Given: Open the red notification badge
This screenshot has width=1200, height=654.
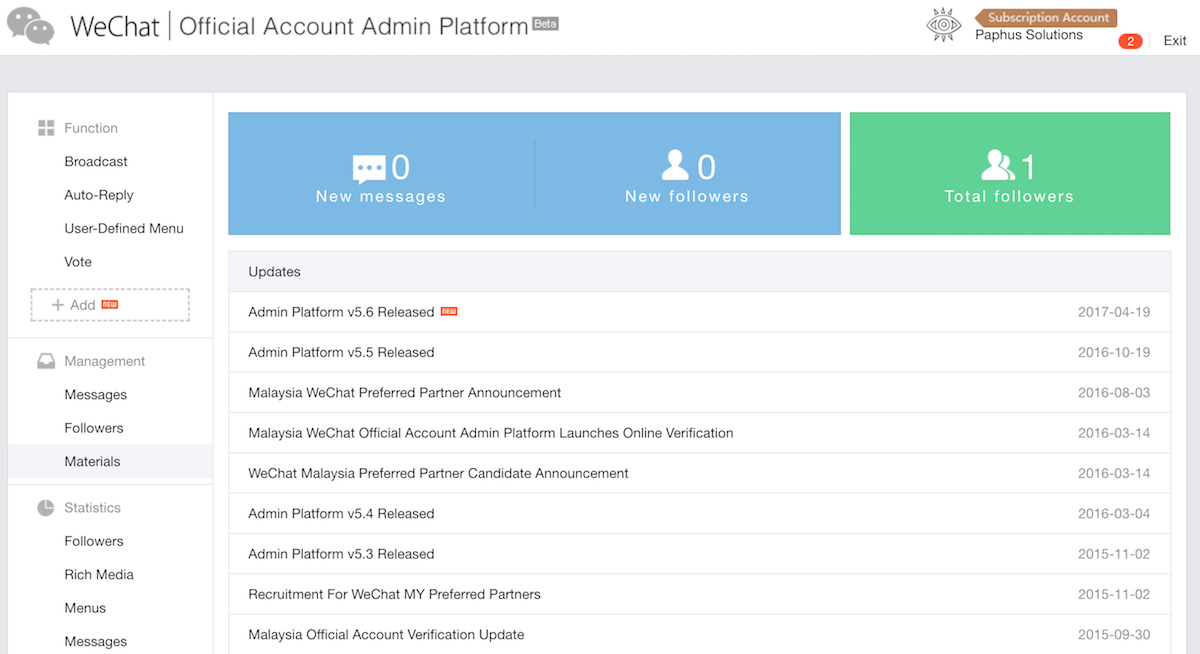Looking at the screenshot, I should coord(1130,41).
